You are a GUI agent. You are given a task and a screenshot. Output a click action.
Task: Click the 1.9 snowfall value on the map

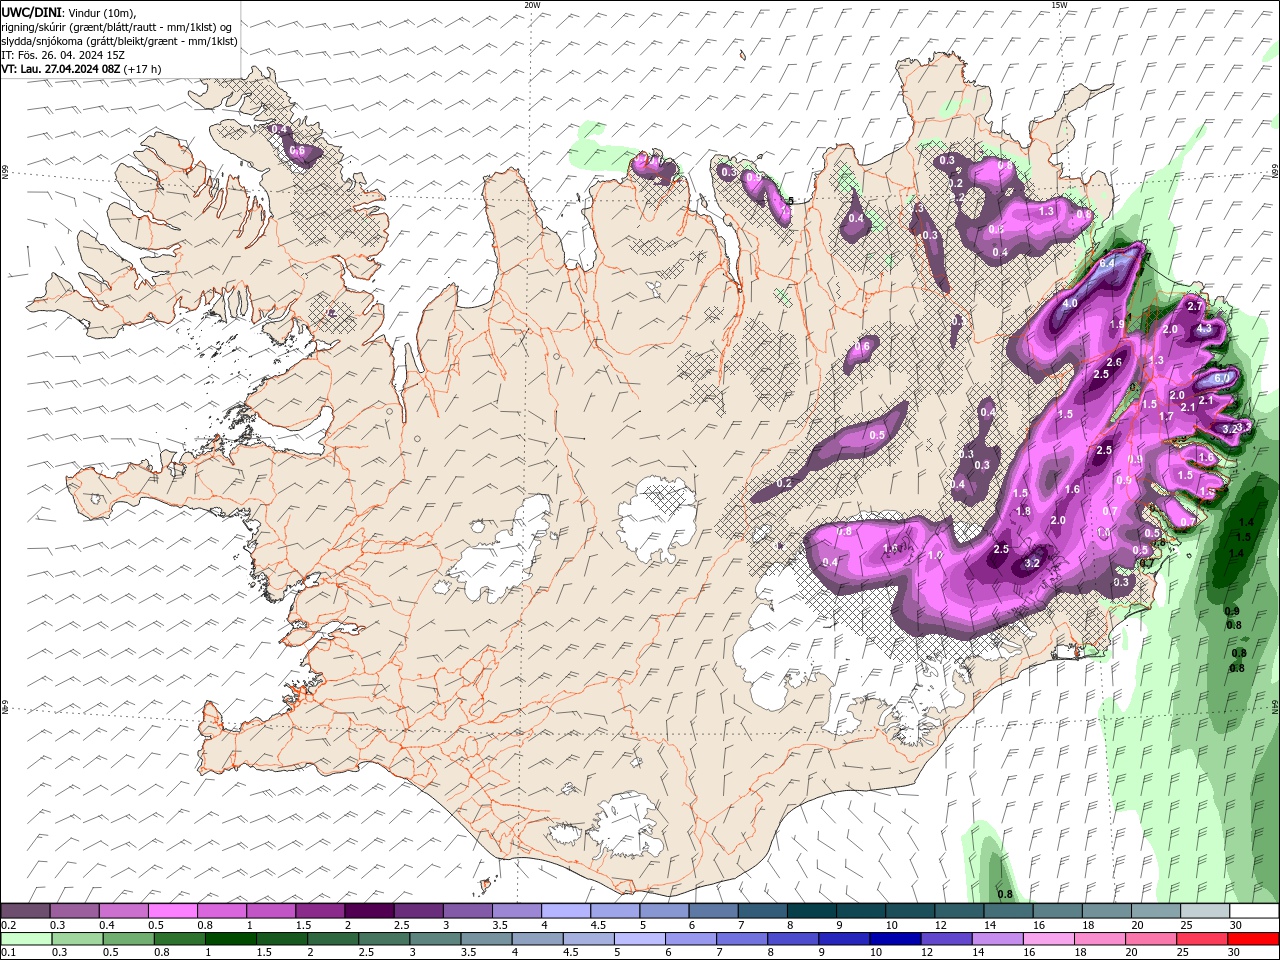[x=1117, y=325]
